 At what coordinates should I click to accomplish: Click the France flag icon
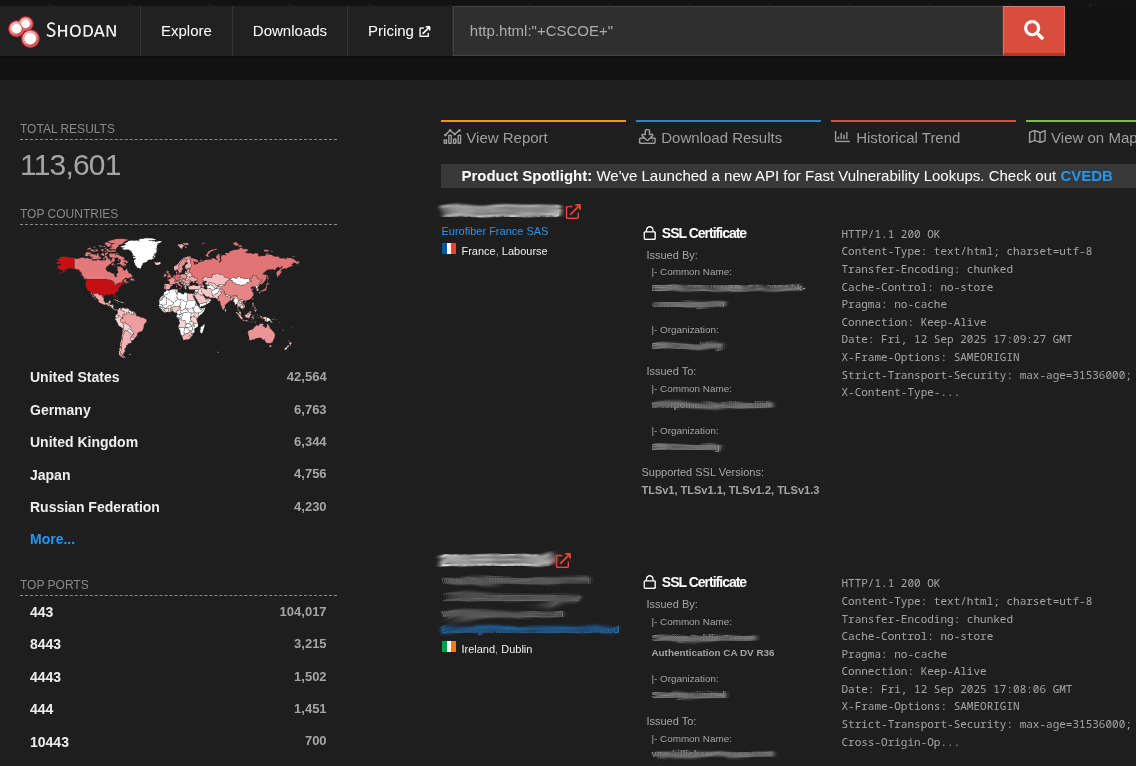coord(449,249)
